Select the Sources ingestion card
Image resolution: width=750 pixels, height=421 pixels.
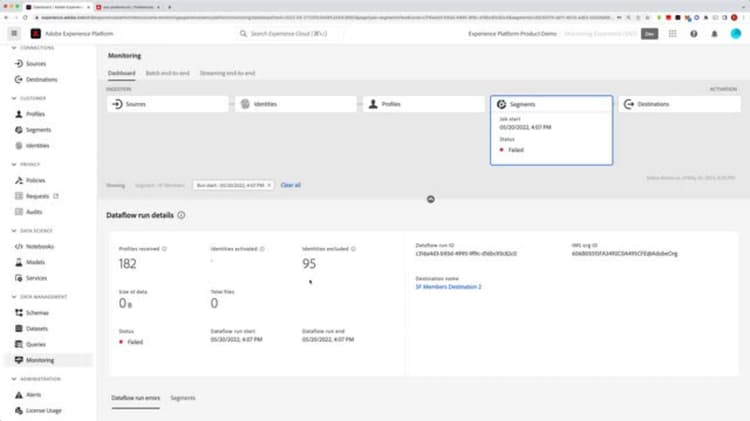point(167,104)
